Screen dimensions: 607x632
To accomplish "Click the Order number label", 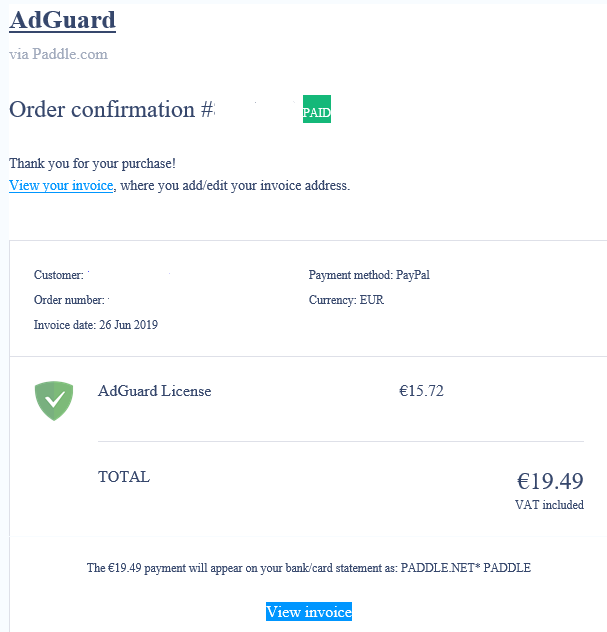I will pos(69,300).
